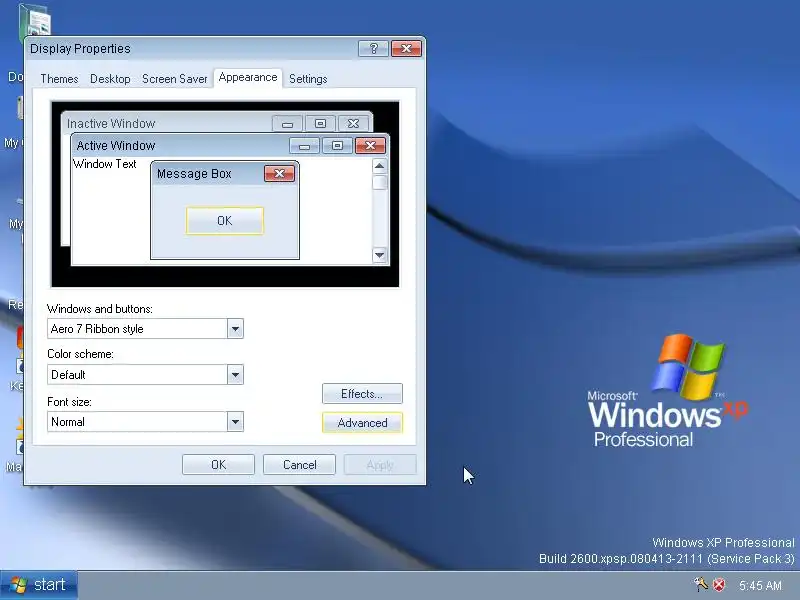Select the Screen Saver tab

pos(174,79)
